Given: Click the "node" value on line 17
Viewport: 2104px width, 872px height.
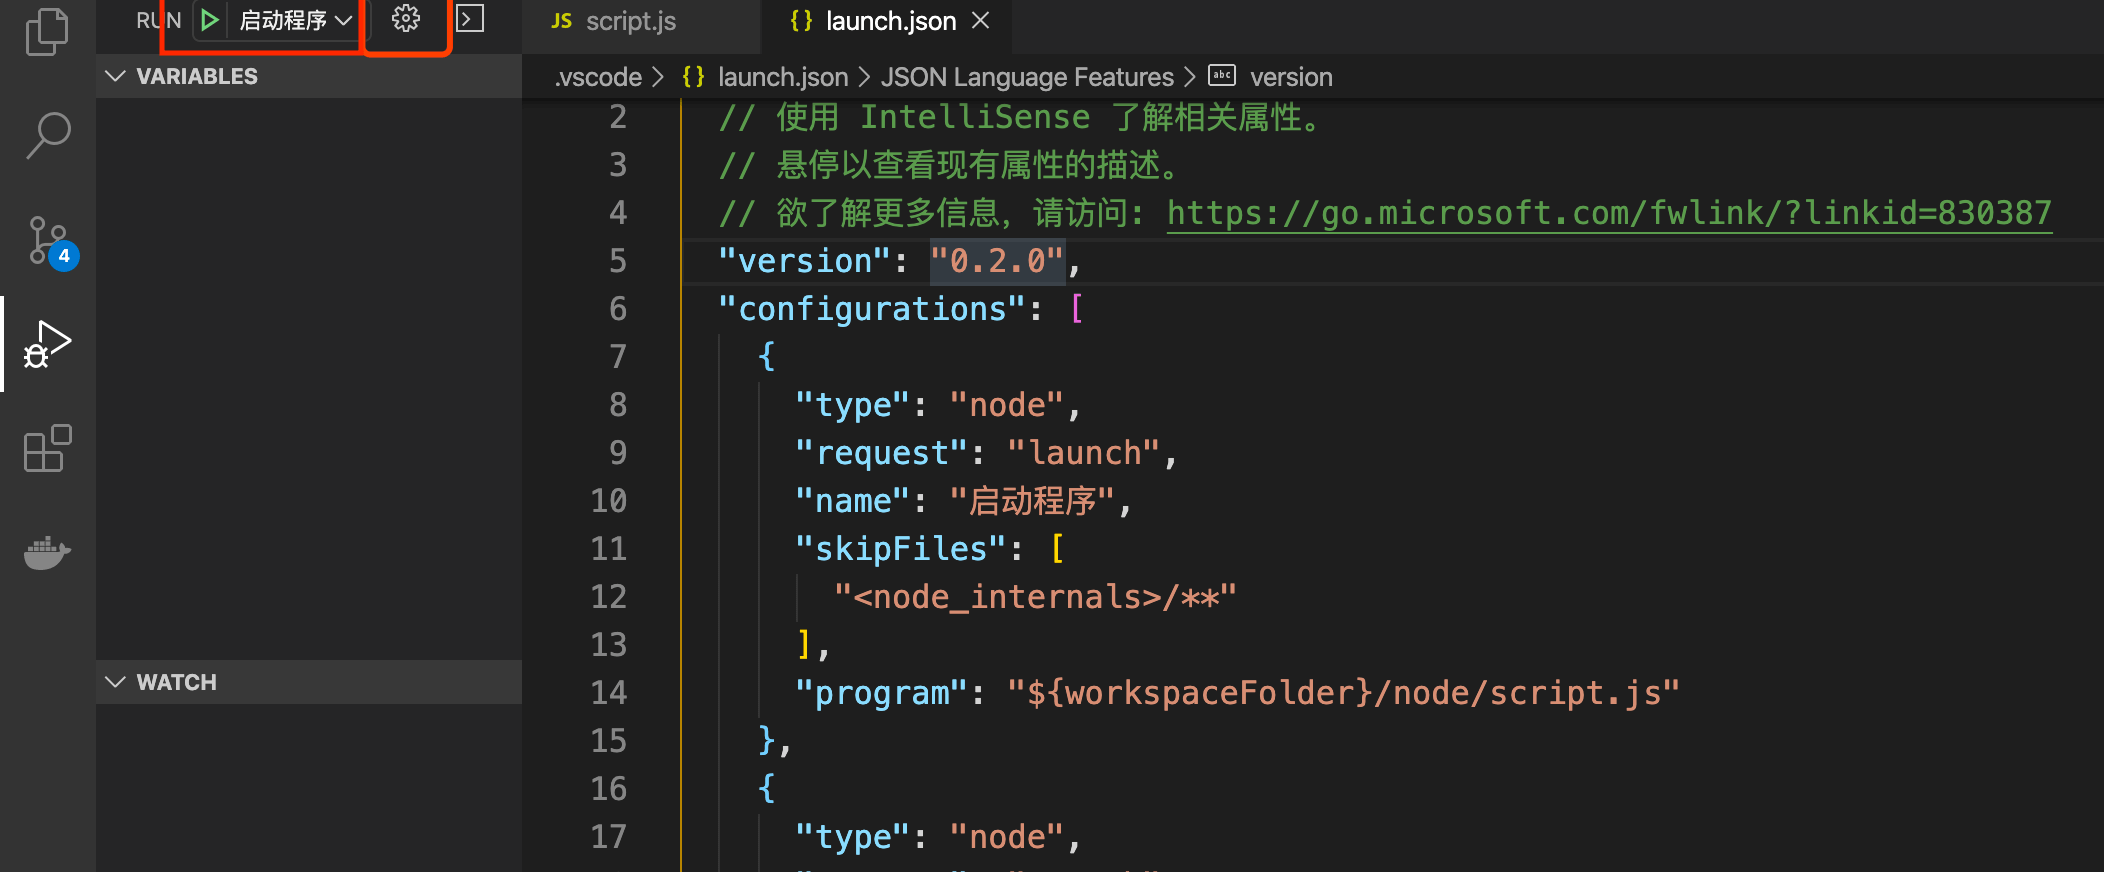Looking at the screenshot, I should click(x=1007, y=837).
